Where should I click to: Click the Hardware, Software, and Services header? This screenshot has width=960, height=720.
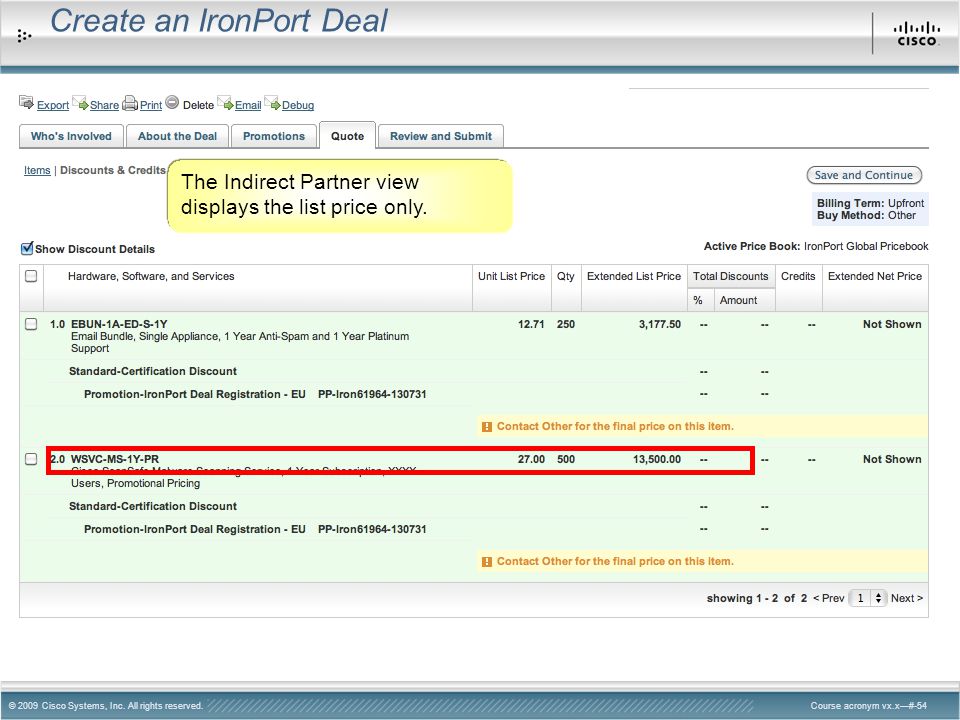(151, 276)
